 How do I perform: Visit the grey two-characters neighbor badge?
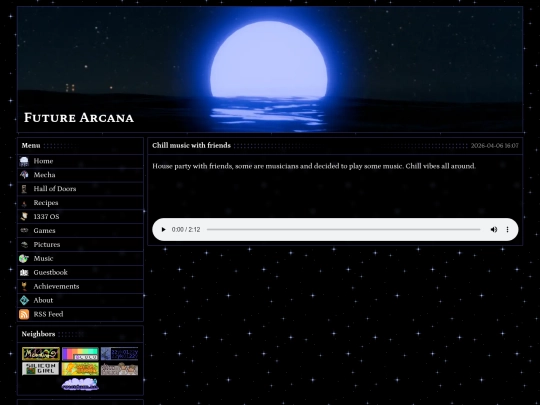click(x=119, y=369)
